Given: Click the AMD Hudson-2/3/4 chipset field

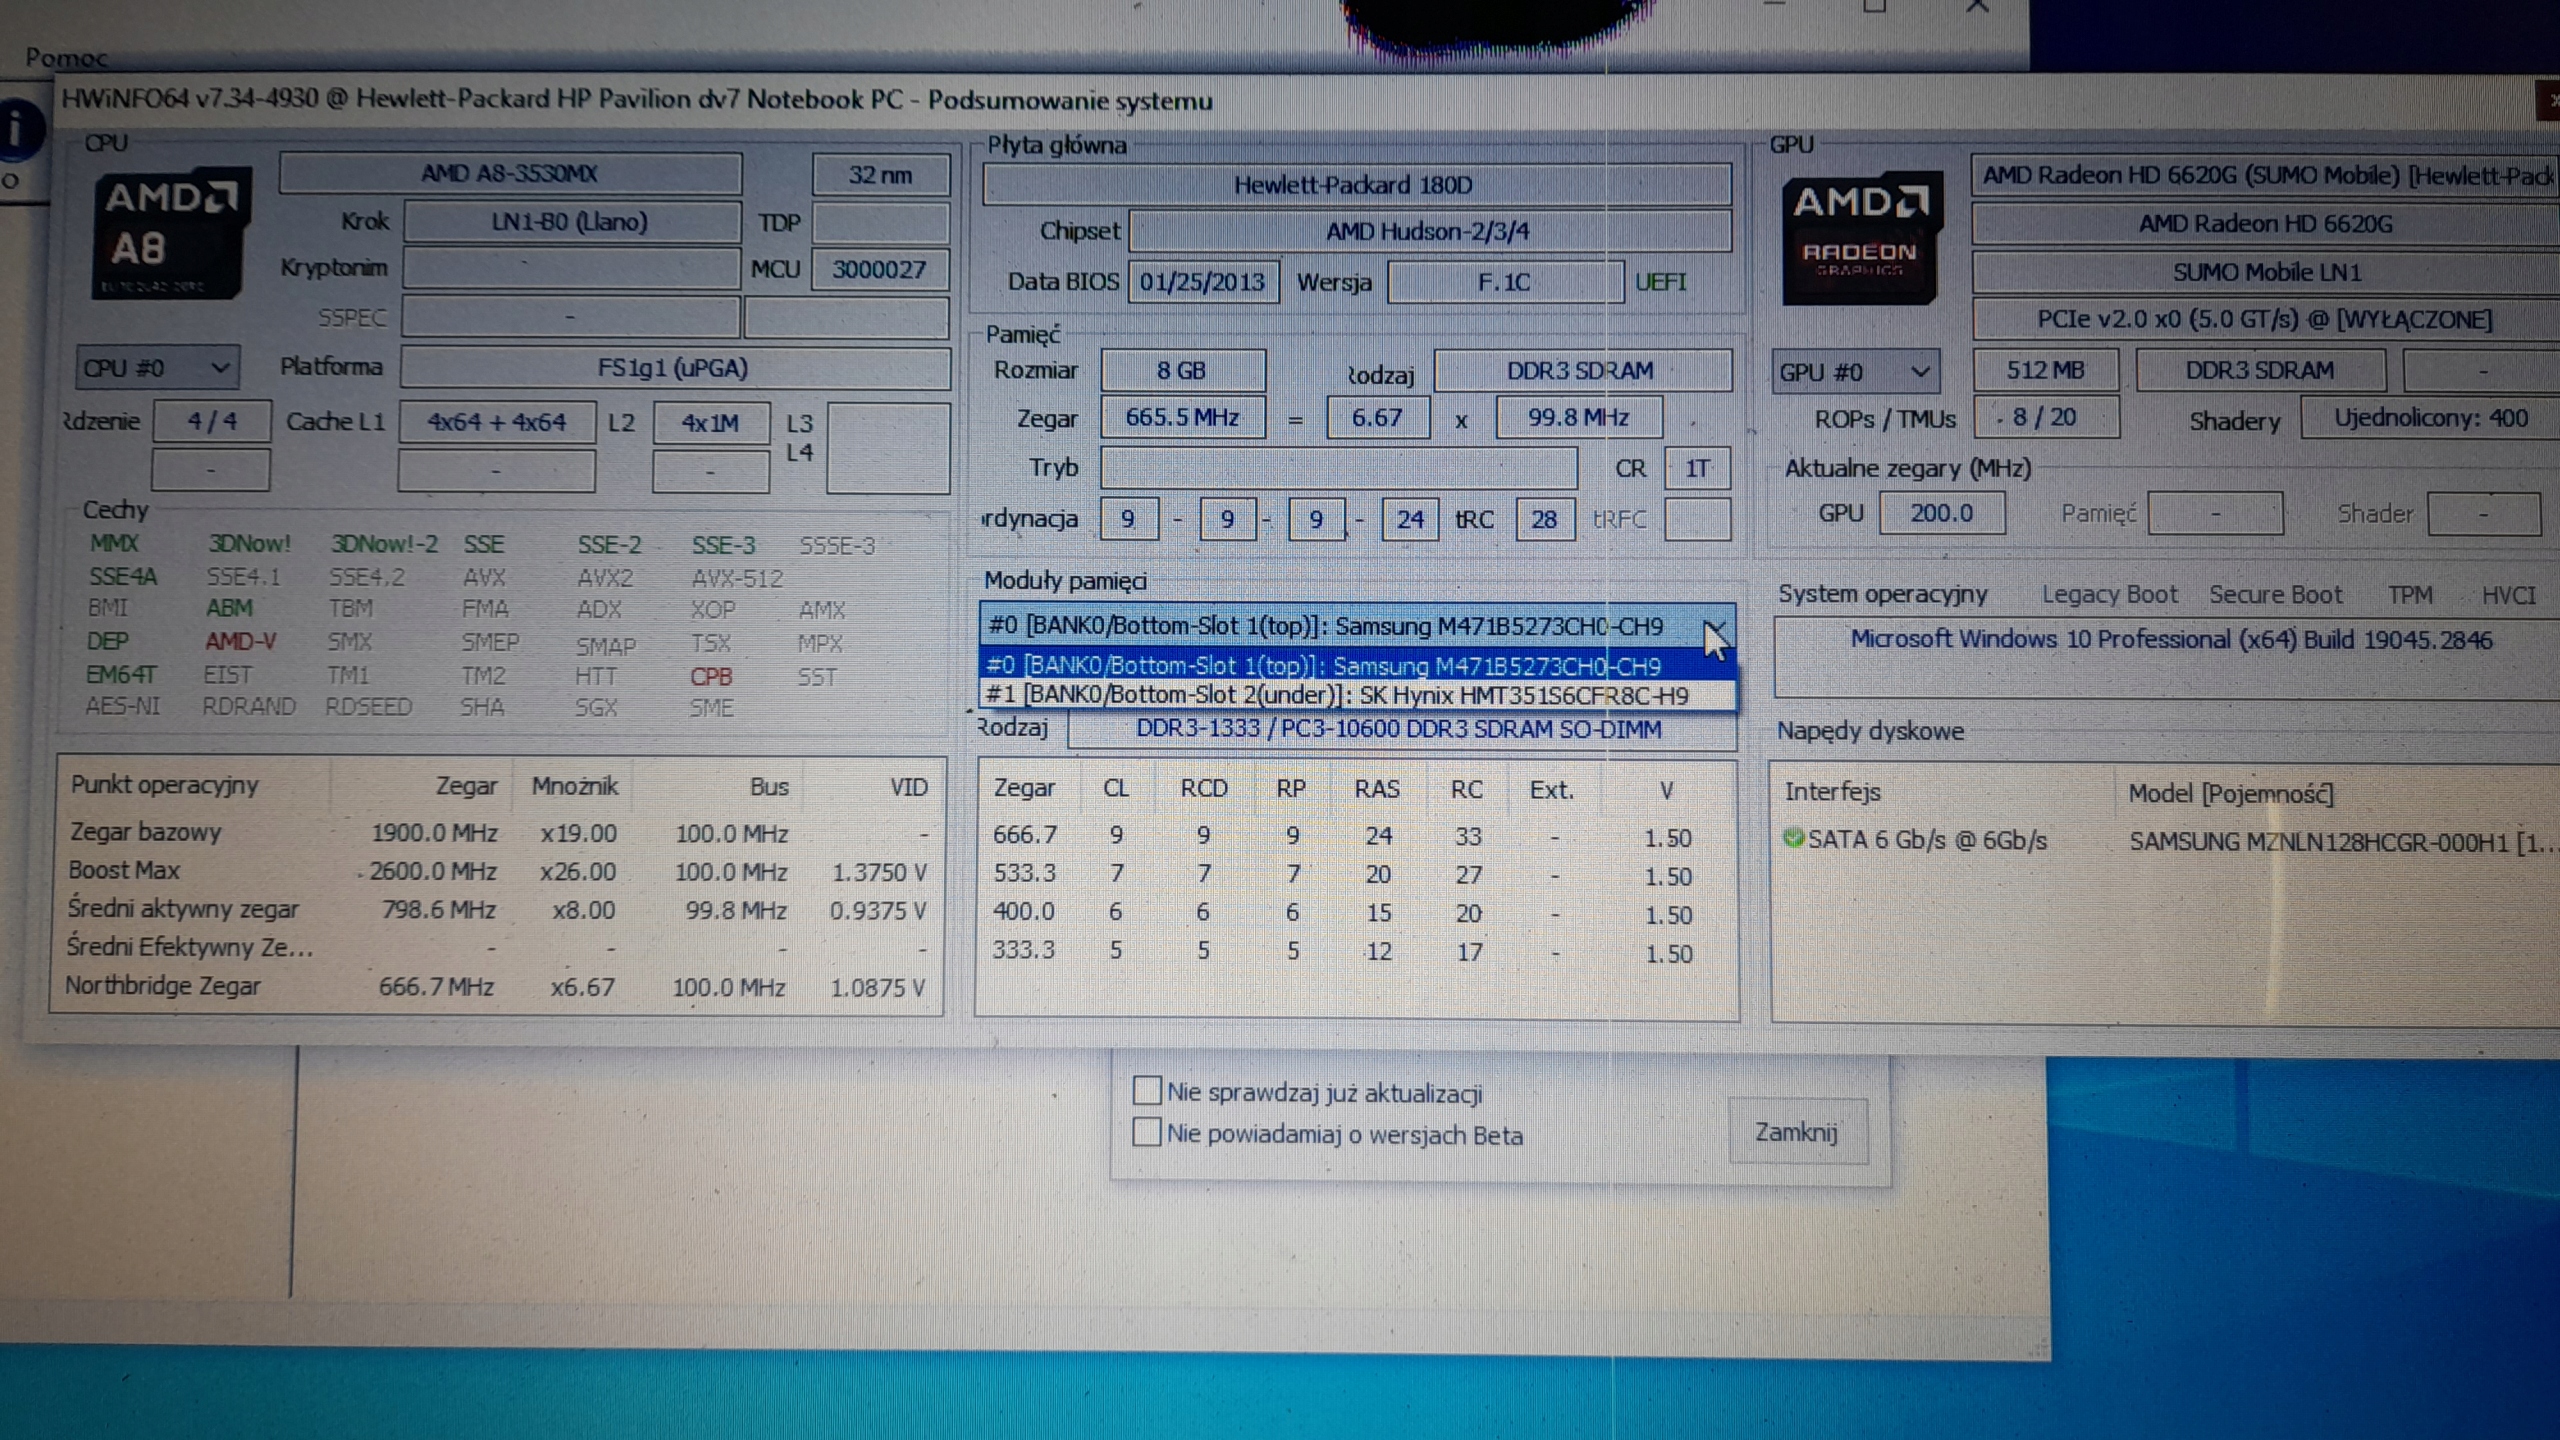Looking at the screenshot, I should point(1429,231).
